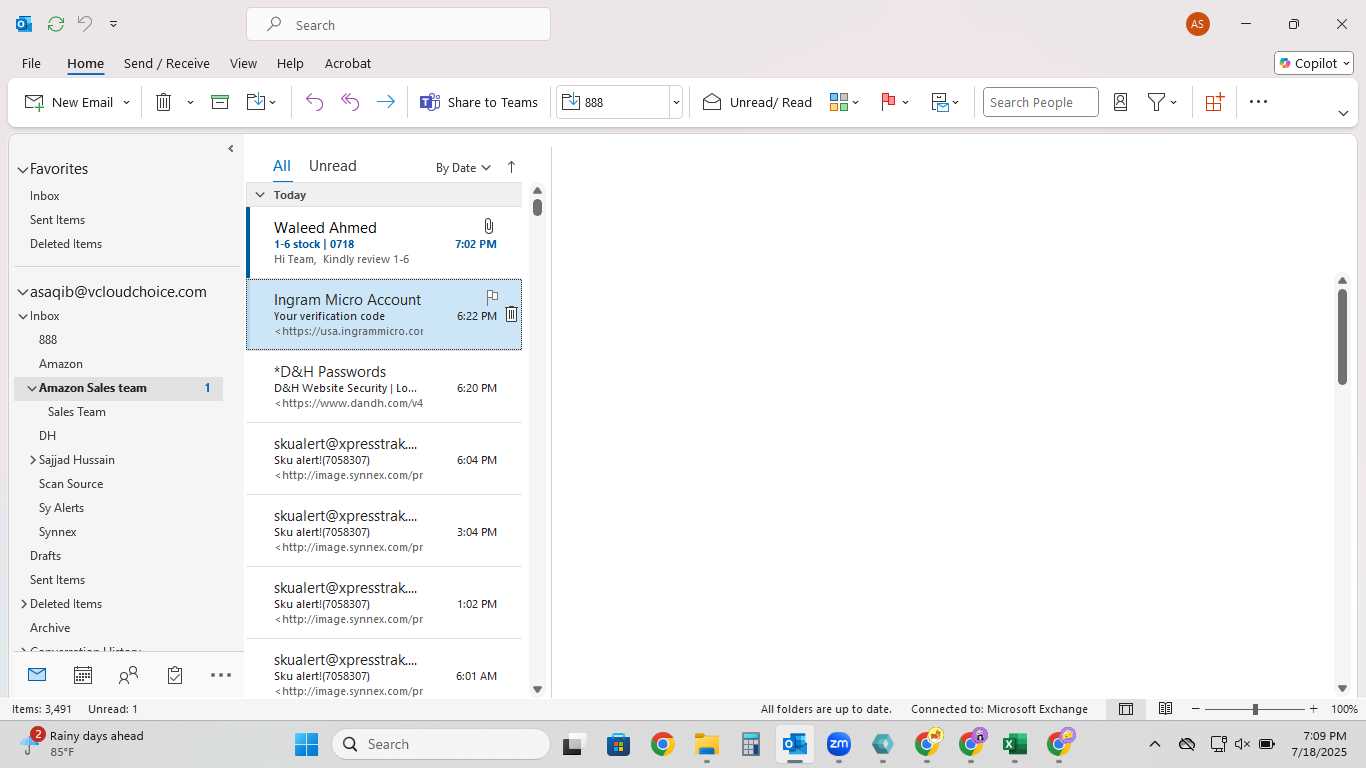Click the Share to Teams button
This screenshot has width=1366, height=768.
click(x=479, y=102)
